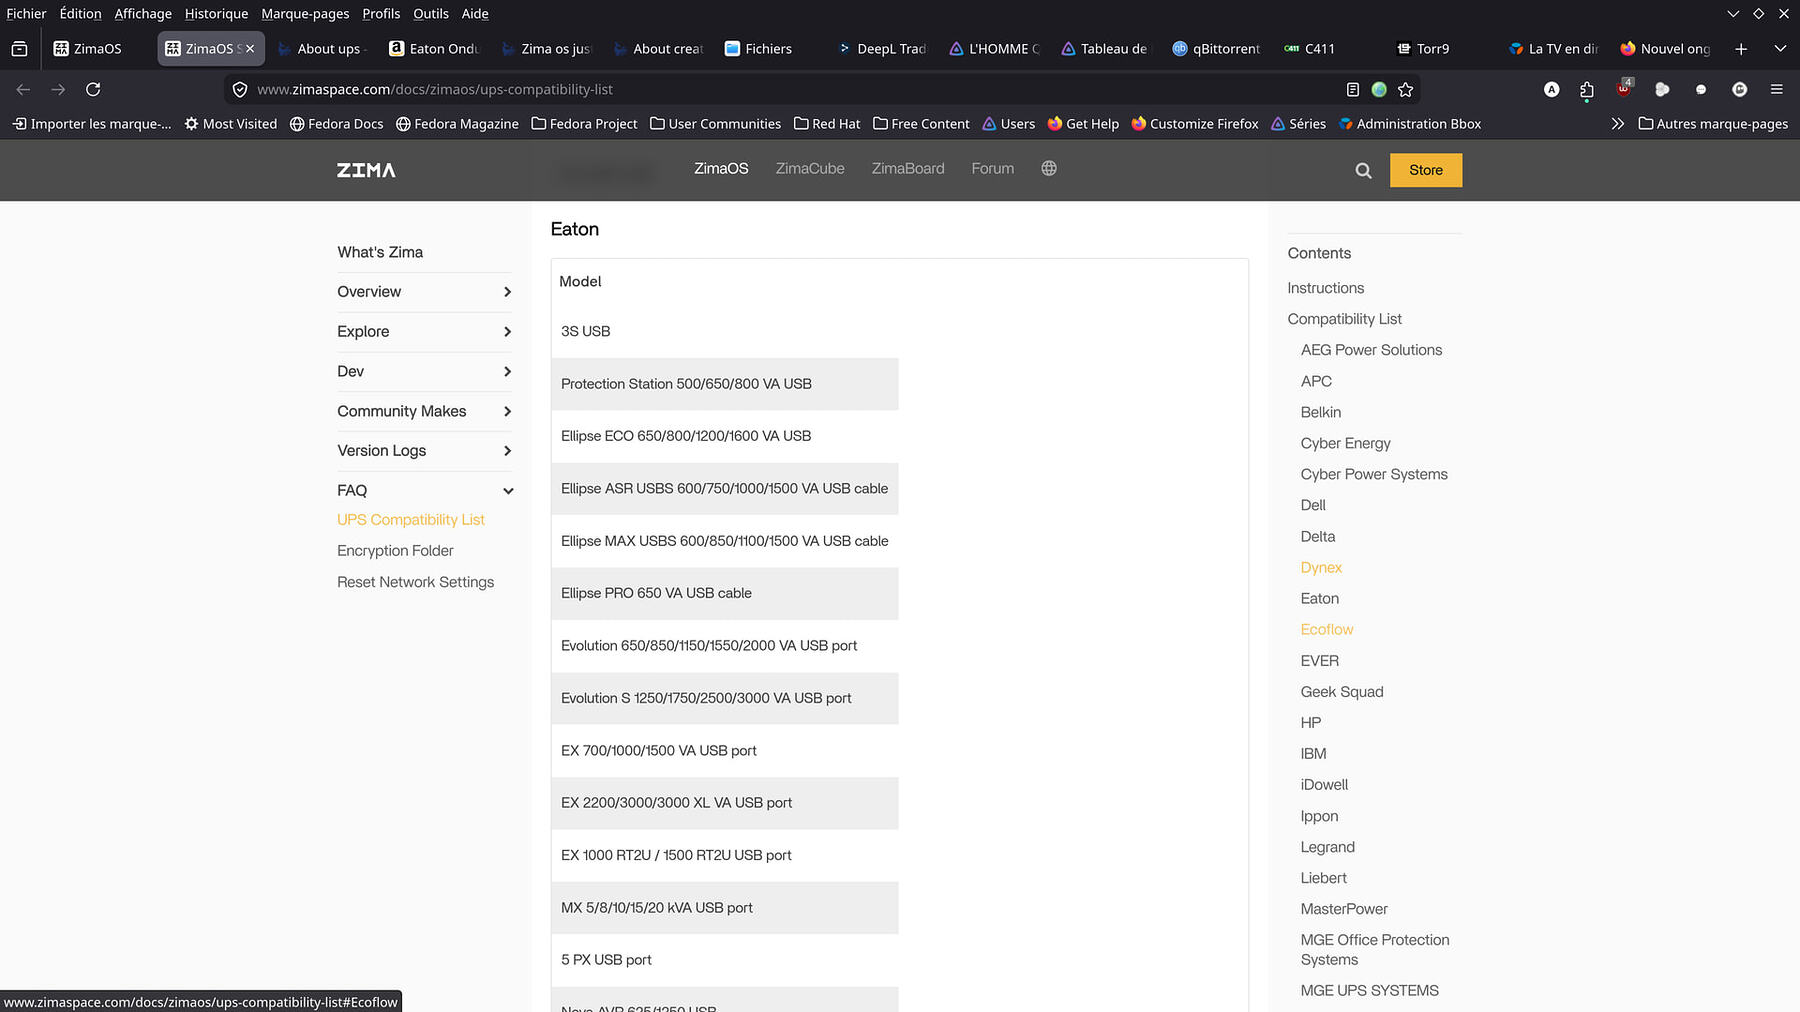Open the tracking protection shield panel
Image resolution: width=1800 pixels, height=1012 pixels.
[x=240, y=90]
